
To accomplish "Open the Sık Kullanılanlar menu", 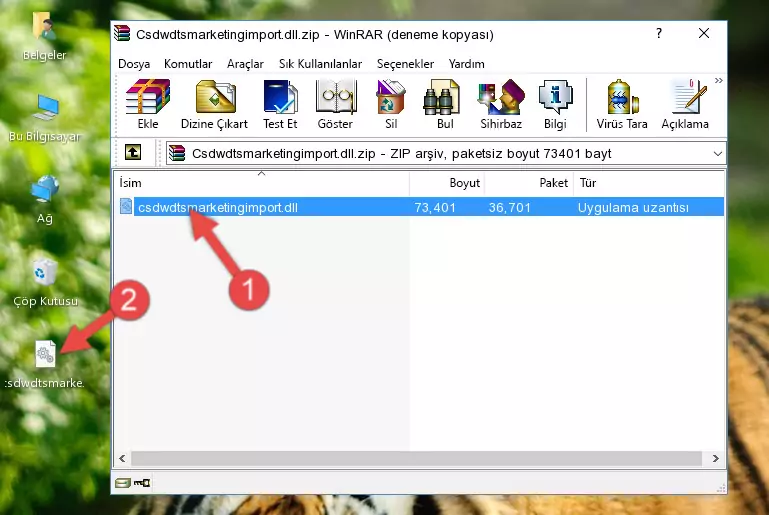I will coord(320,64).
